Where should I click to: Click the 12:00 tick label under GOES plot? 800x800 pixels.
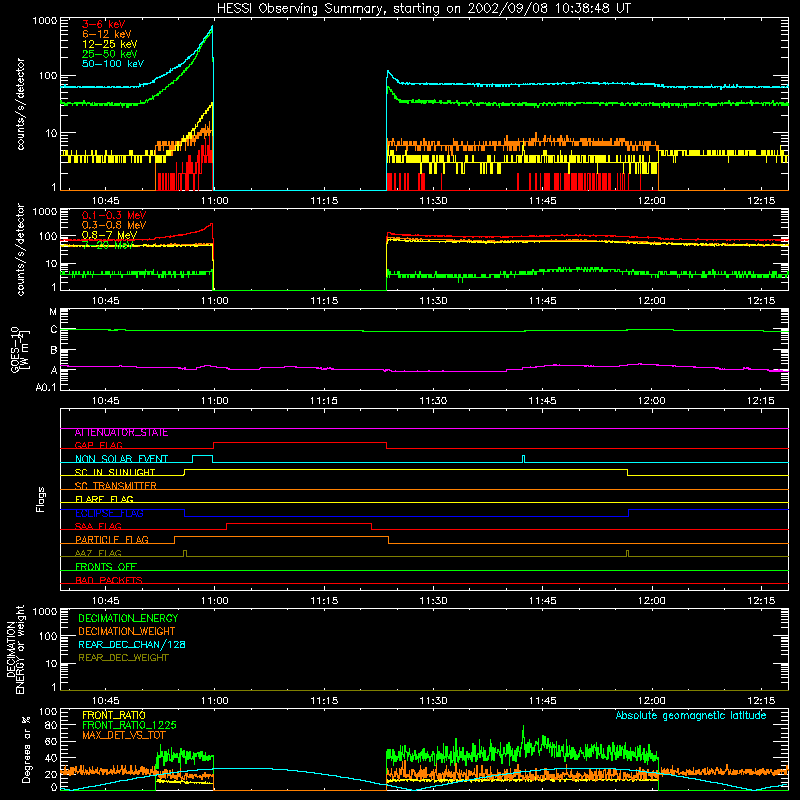[652, 401]
